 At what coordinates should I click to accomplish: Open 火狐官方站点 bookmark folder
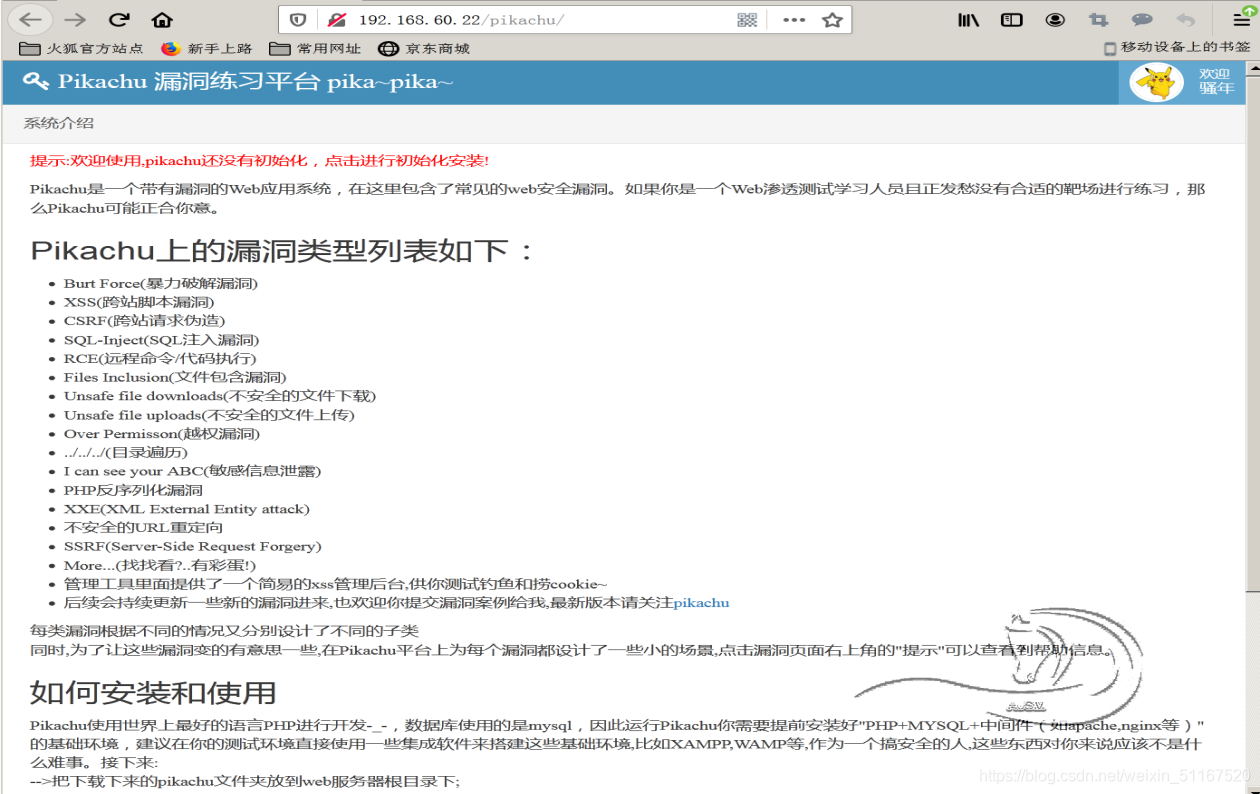[x=81, y=48]
